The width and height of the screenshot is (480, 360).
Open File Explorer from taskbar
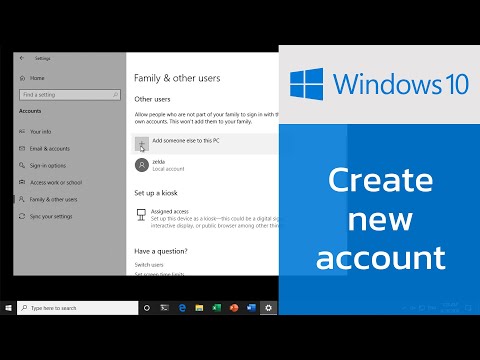click(x=199, y=308)
